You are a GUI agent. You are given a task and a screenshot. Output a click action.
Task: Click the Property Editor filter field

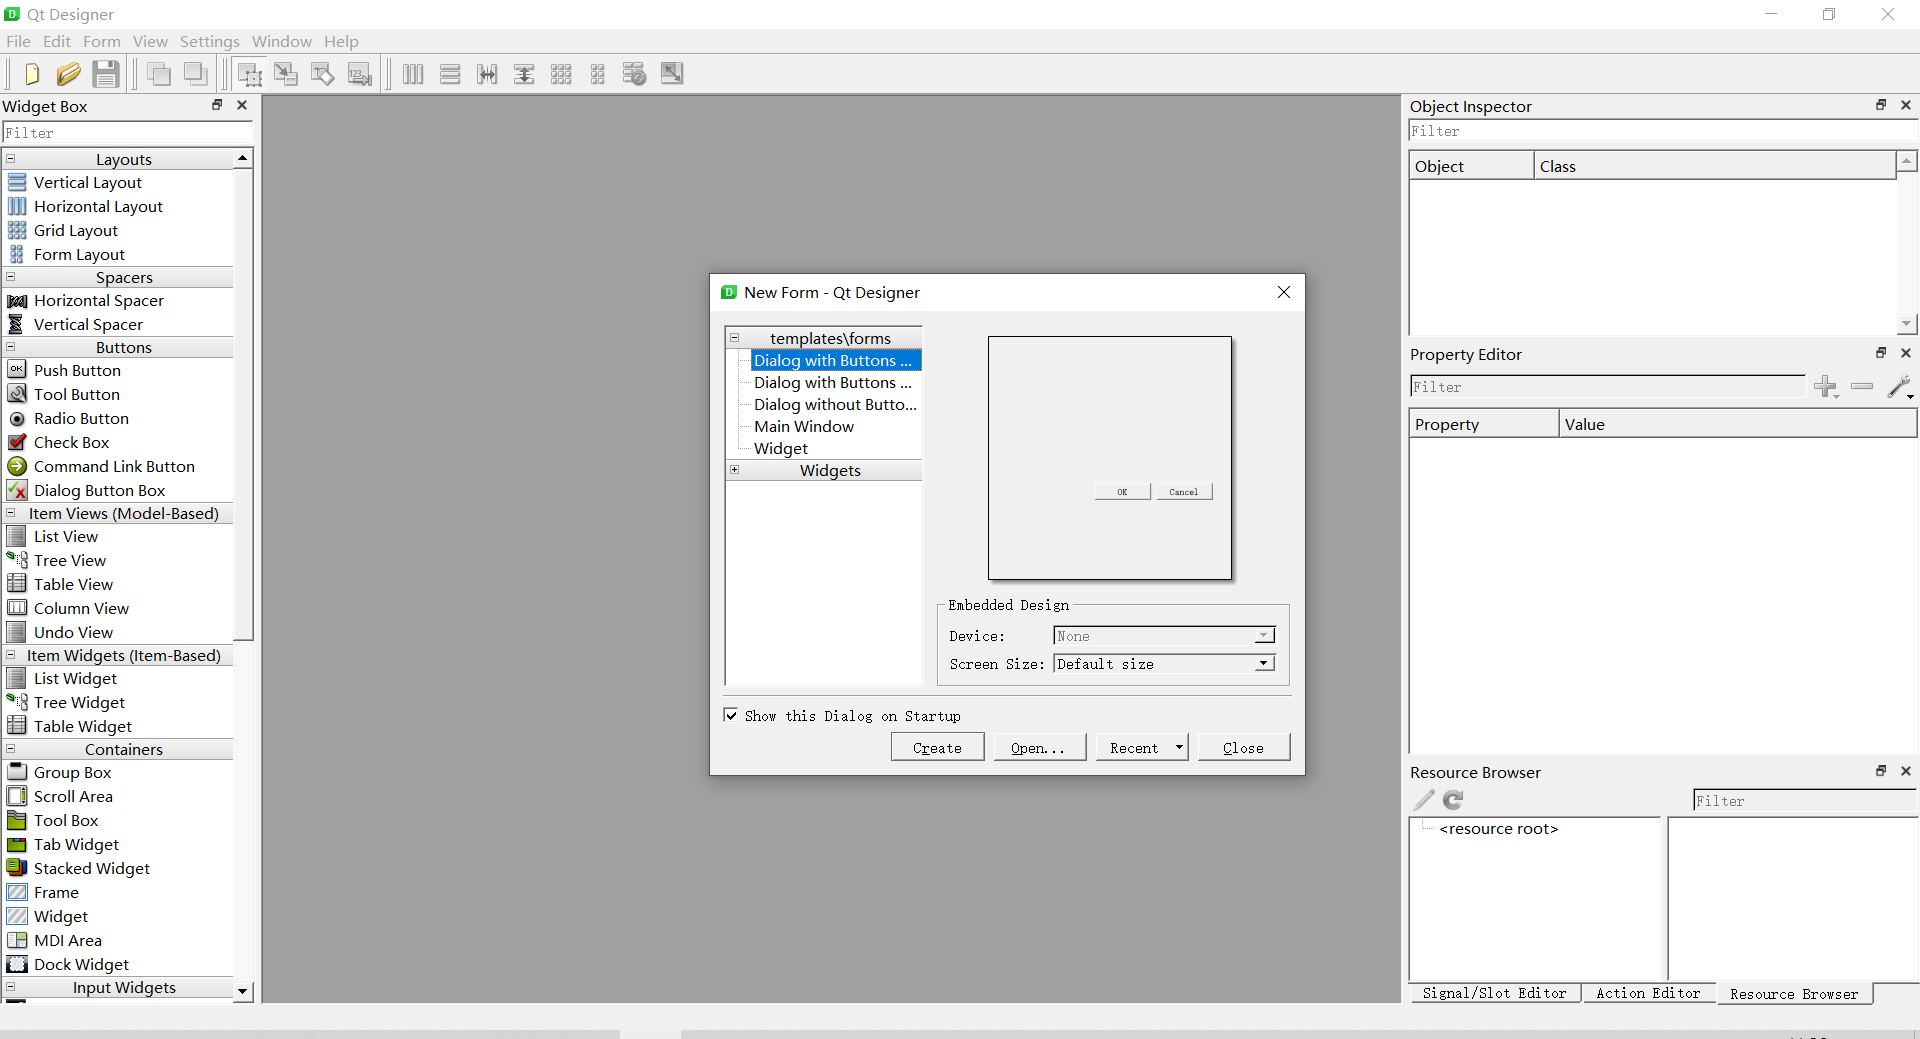[x=1608, y=387]
